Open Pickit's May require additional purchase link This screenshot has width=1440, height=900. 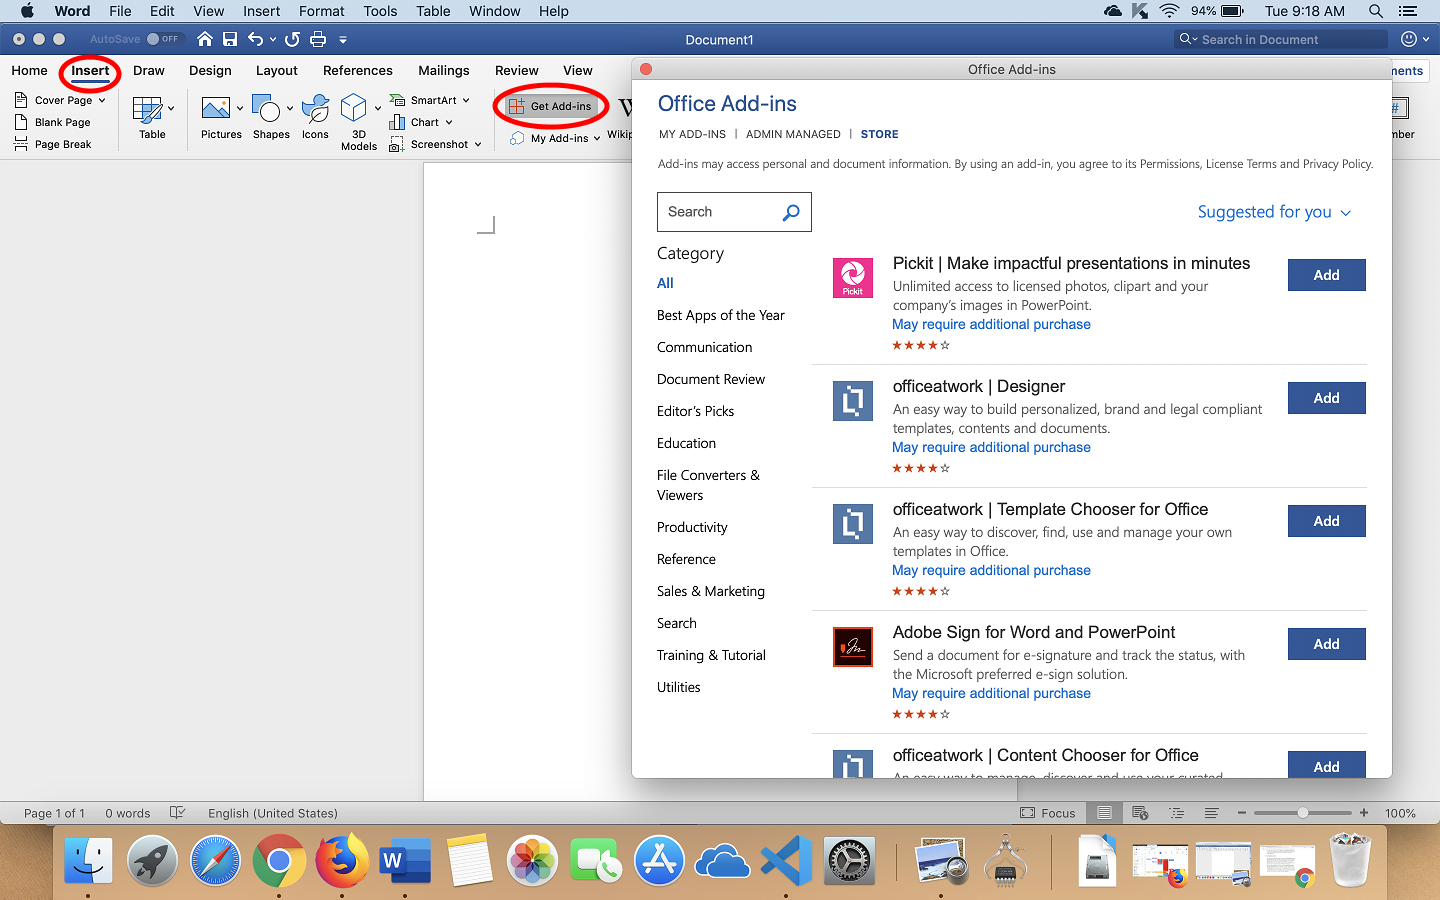tap(991, 324)
